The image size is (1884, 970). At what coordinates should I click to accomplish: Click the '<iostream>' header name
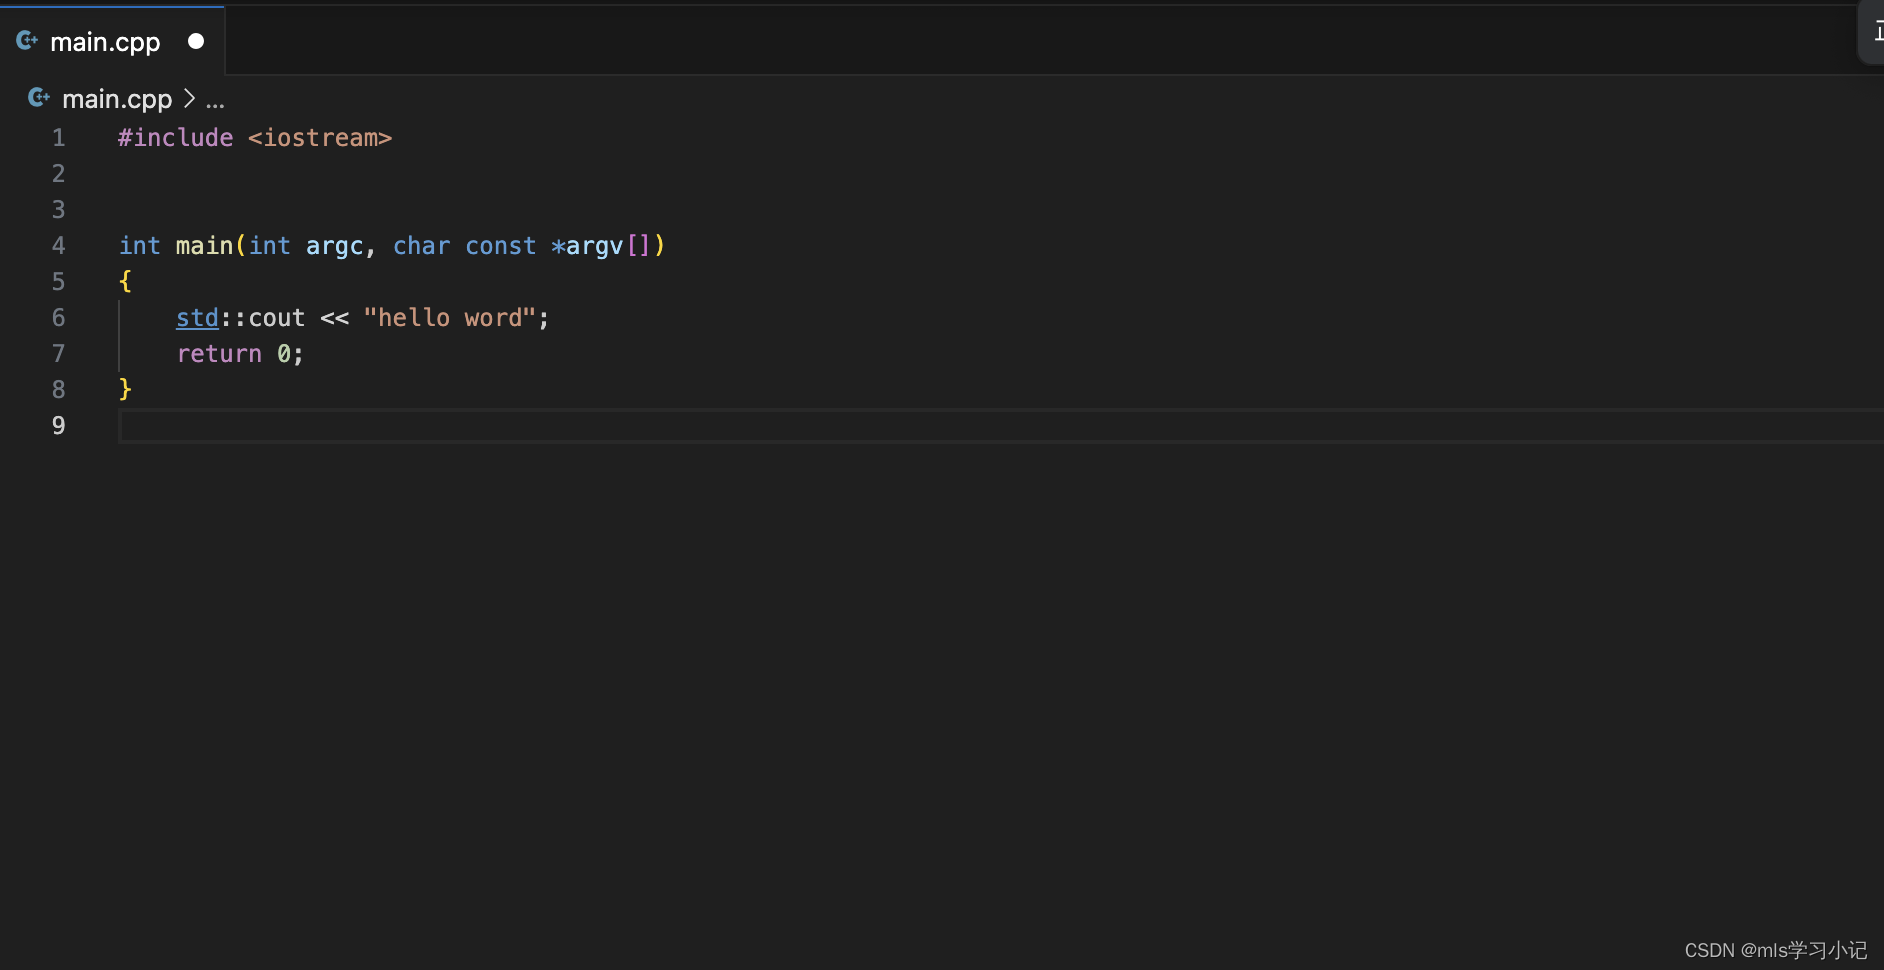click(x=320, y=138)
